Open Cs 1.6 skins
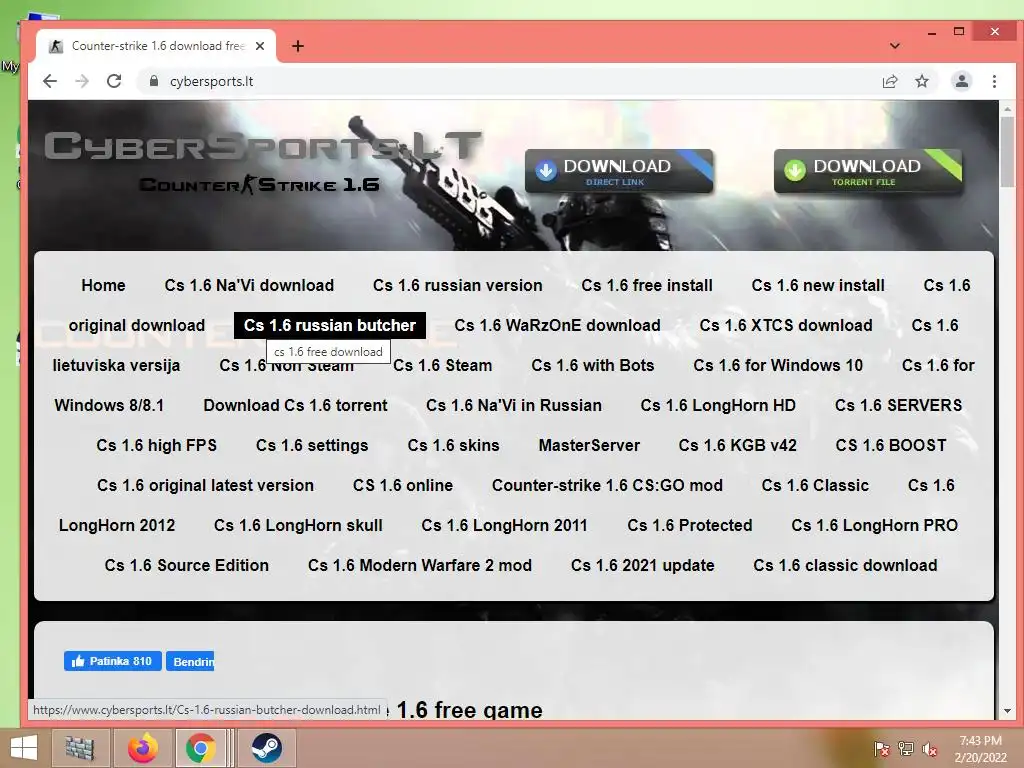The image size is (1024, 768). [454, 445]
